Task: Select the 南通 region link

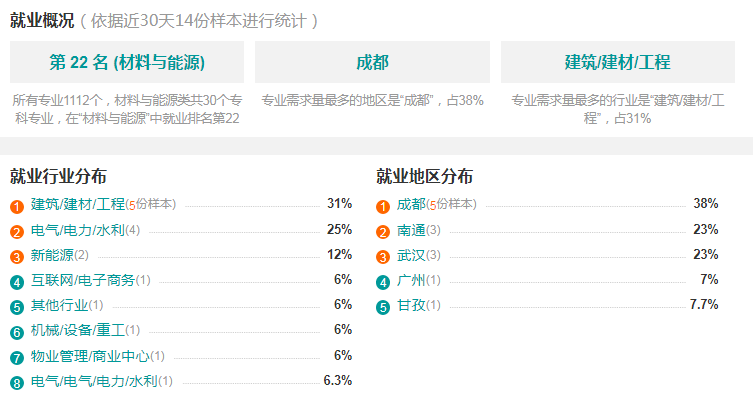Action: (411, 230)
